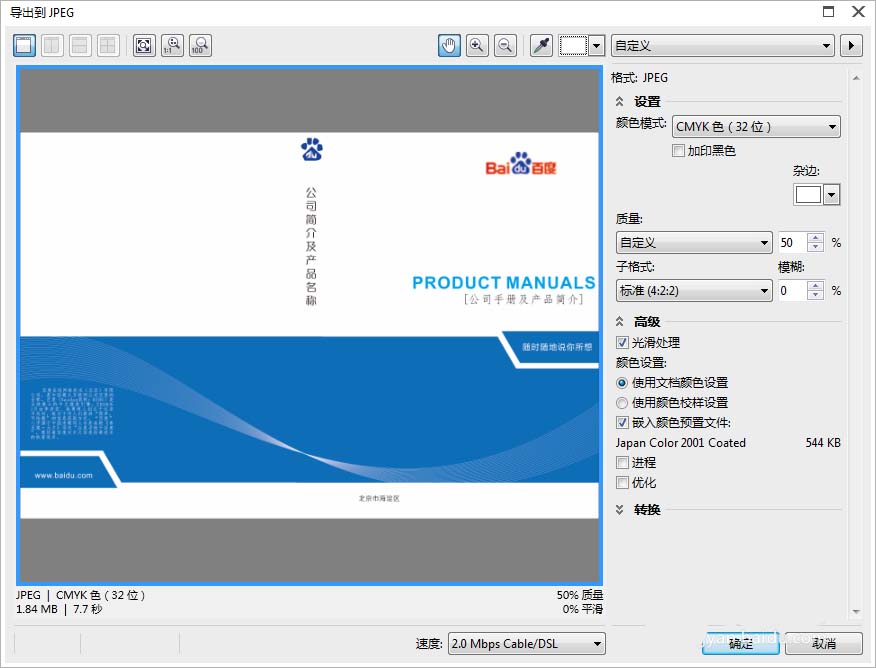Select the full single preview layout icon
This screenshot has height=668, width=876.
coord(25,45)
